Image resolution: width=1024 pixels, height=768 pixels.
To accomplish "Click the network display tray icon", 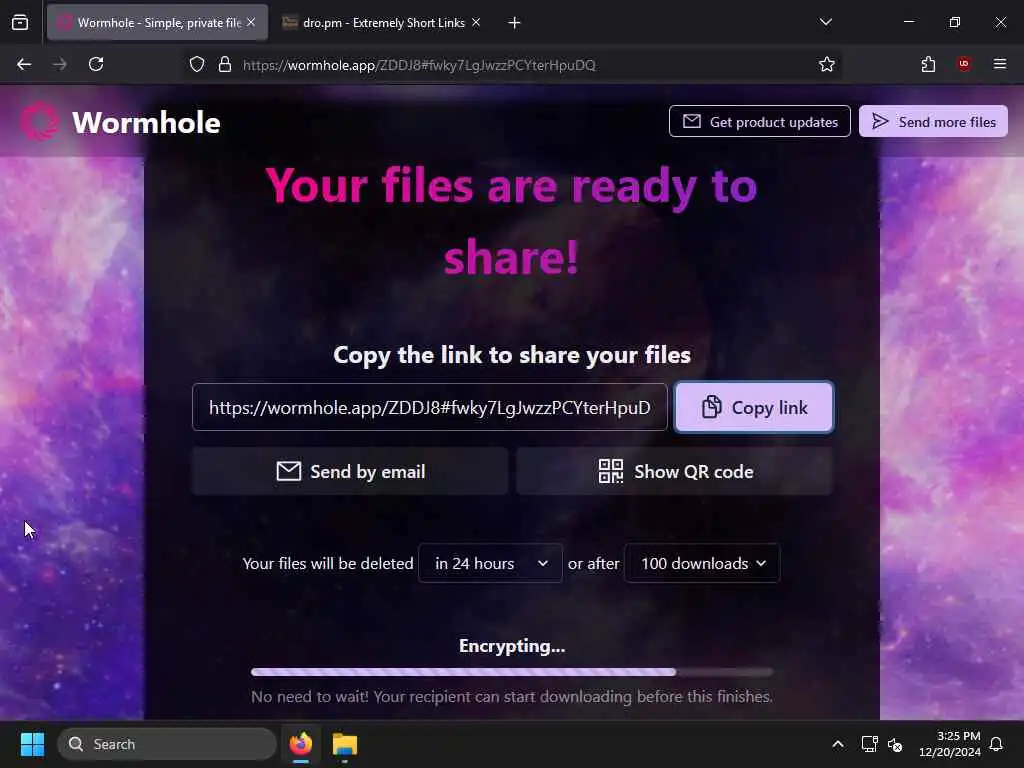I will pyautogui.click(x=870, y=744).
